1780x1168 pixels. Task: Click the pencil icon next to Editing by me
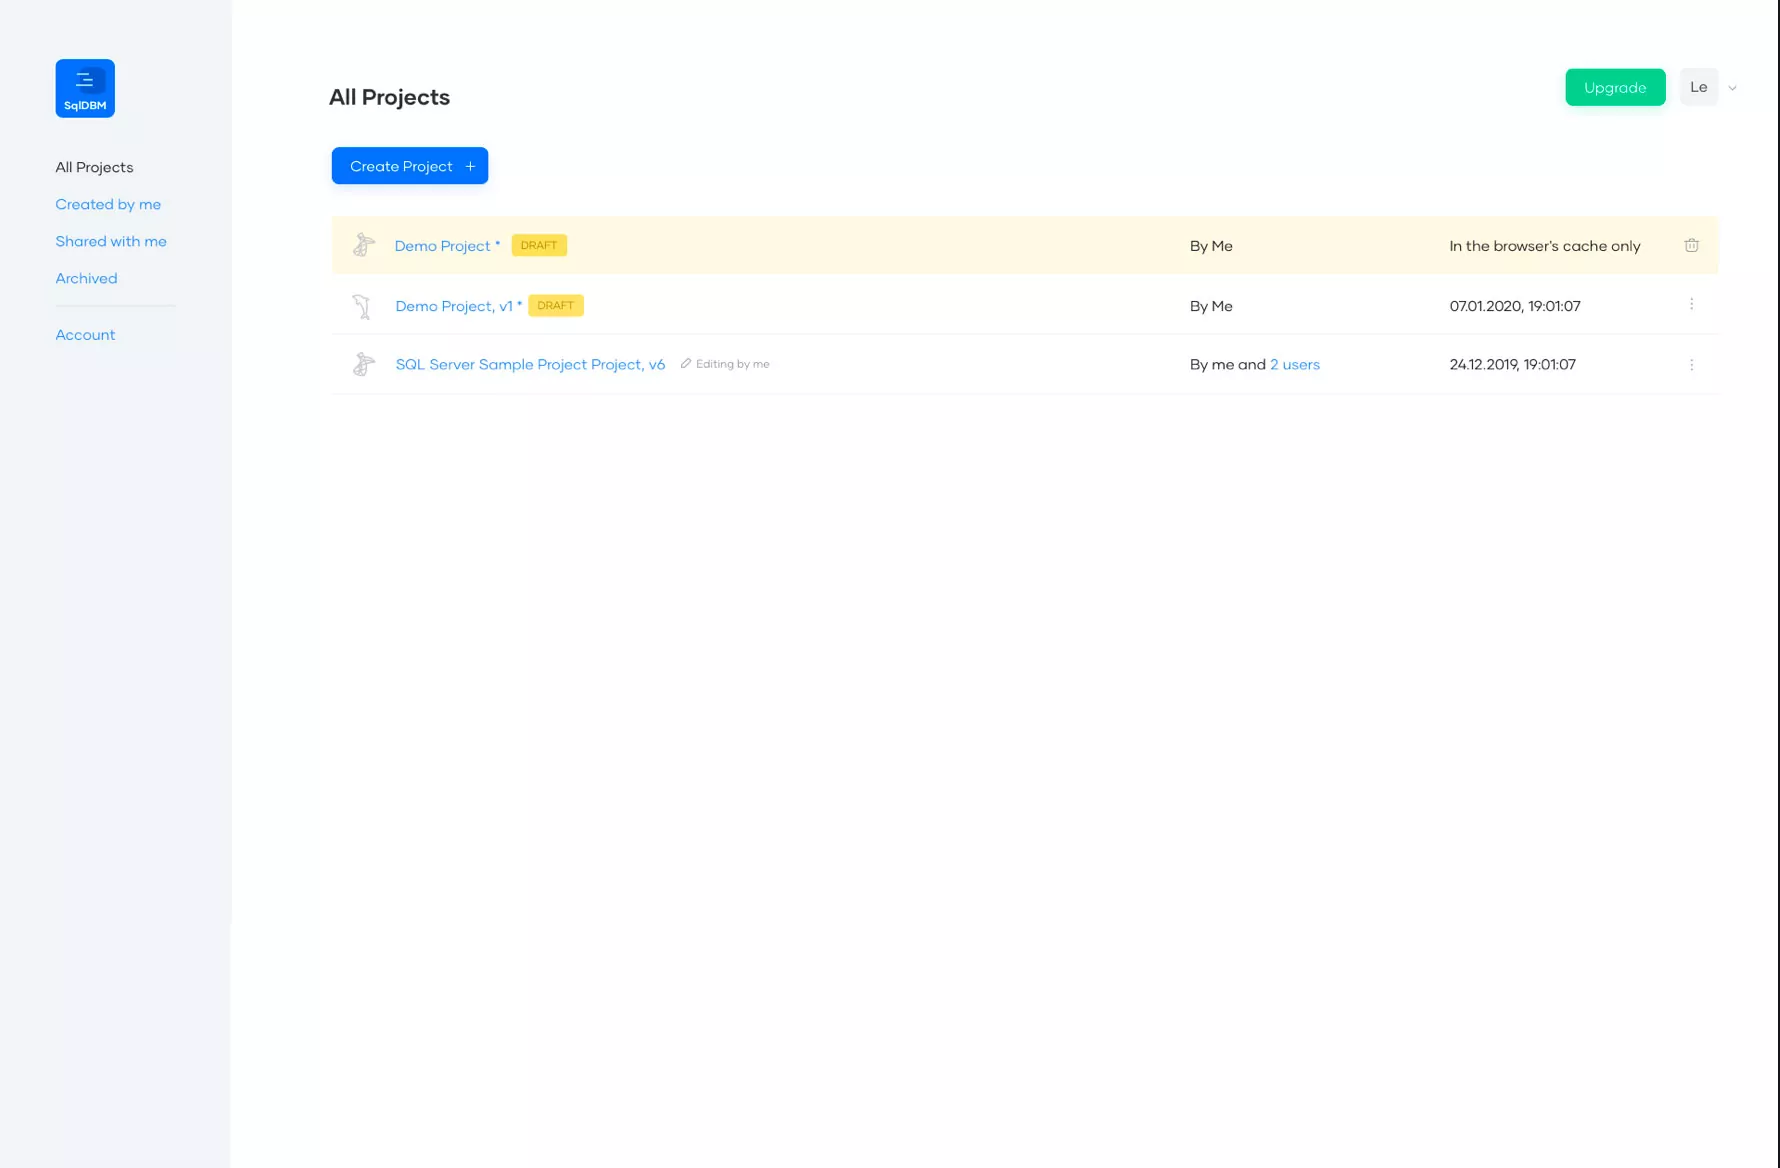686,364
